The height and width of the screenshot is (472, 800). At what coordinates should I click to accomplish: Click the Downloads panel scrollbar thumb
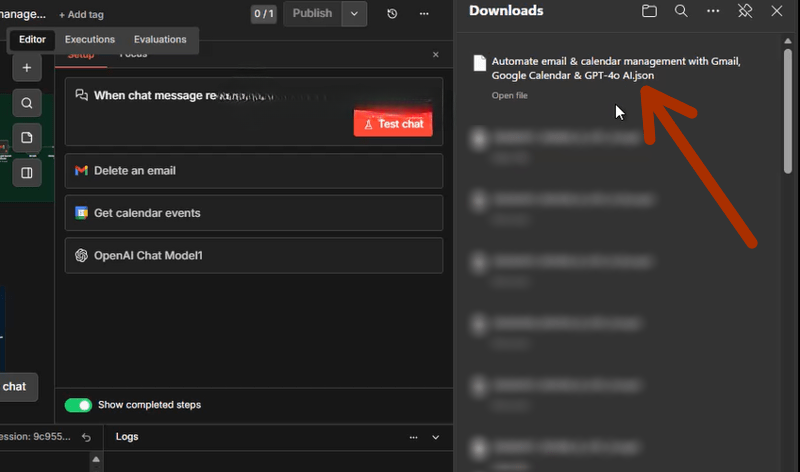pos(788,111)
